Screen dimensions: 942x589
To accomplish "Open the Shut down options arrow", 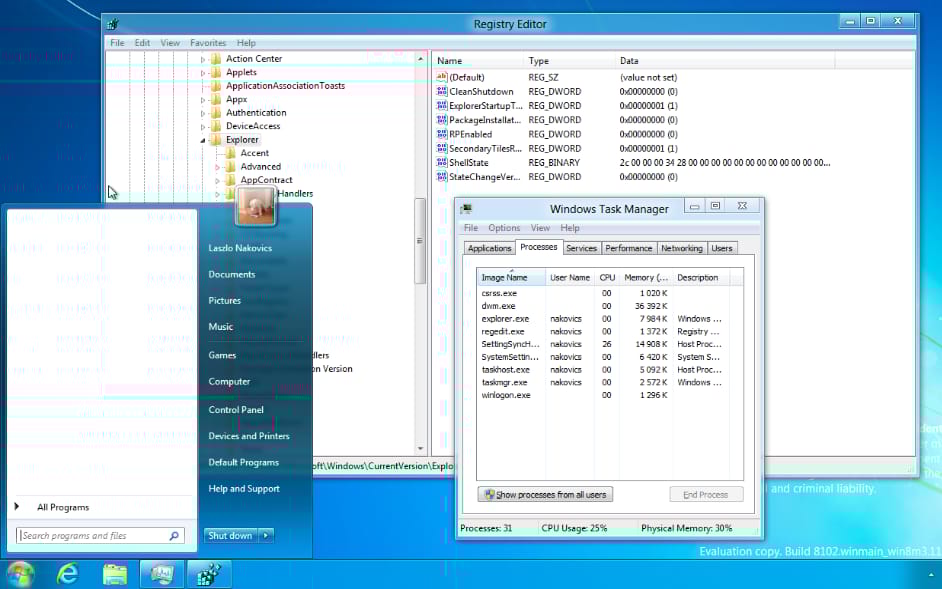I will point(266,536).
